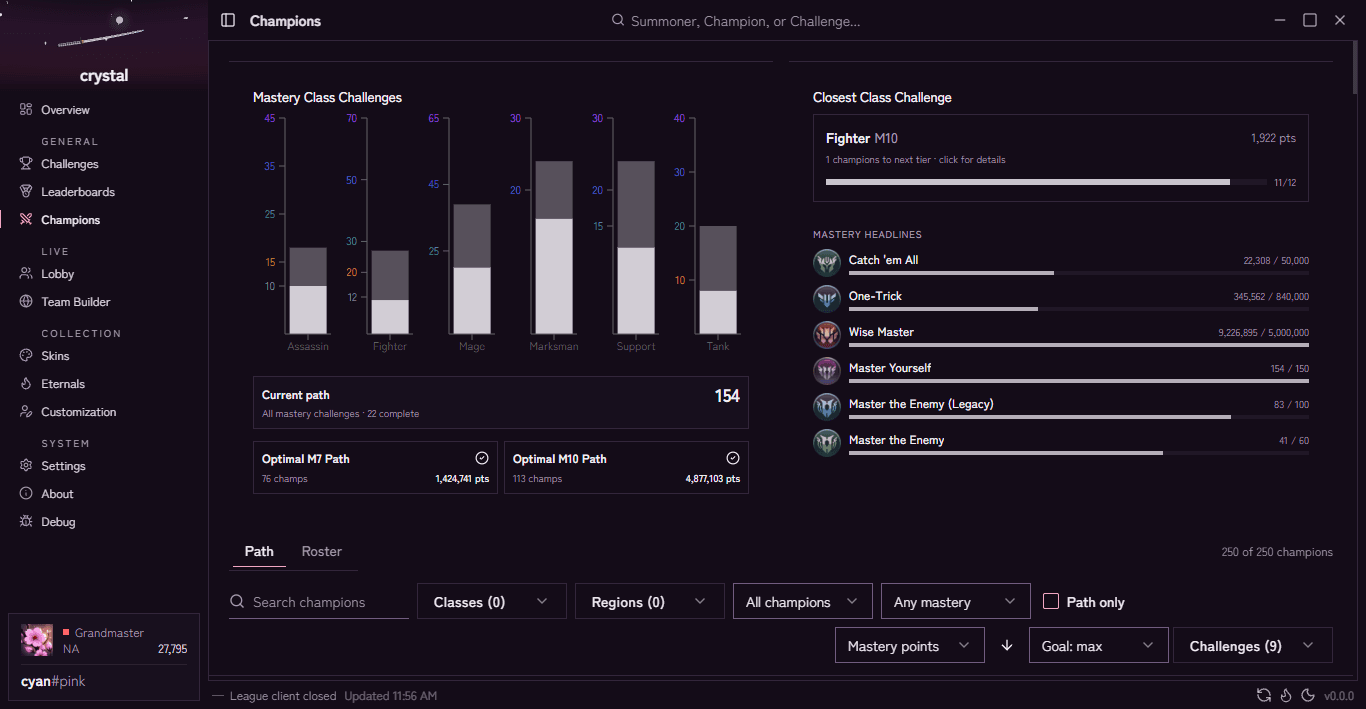The image size is (1366, 709).
Task: Click the pink flower profile avatar
Action: coord(38,641)
